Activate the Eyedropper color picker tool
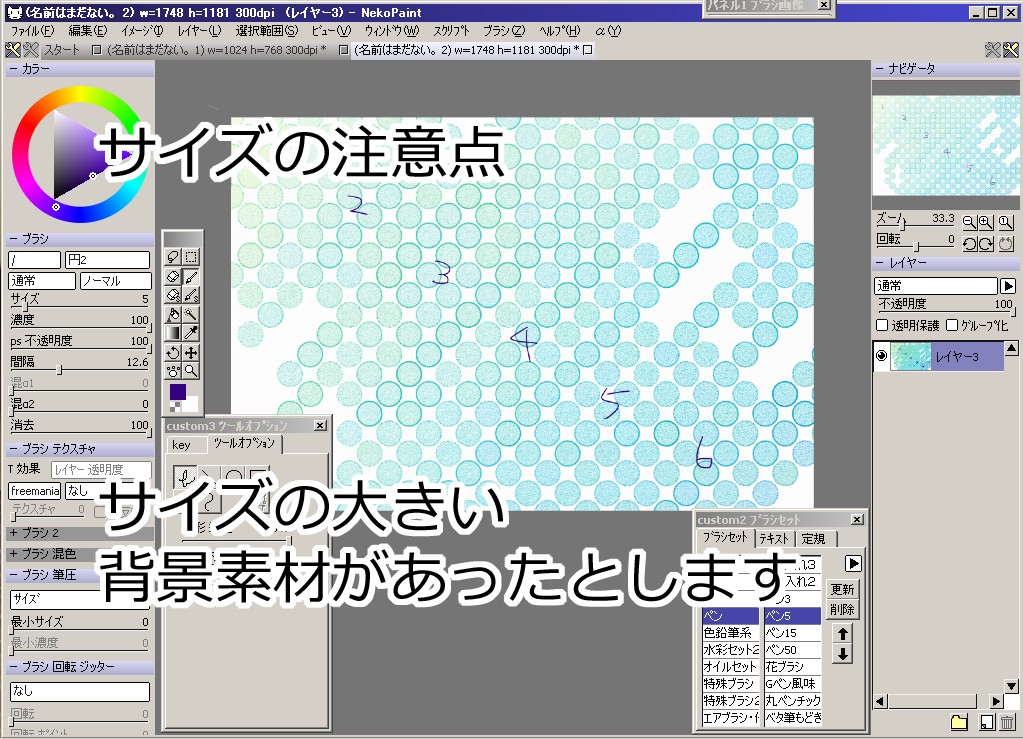The image size is (1023, 739). (191, 333)
